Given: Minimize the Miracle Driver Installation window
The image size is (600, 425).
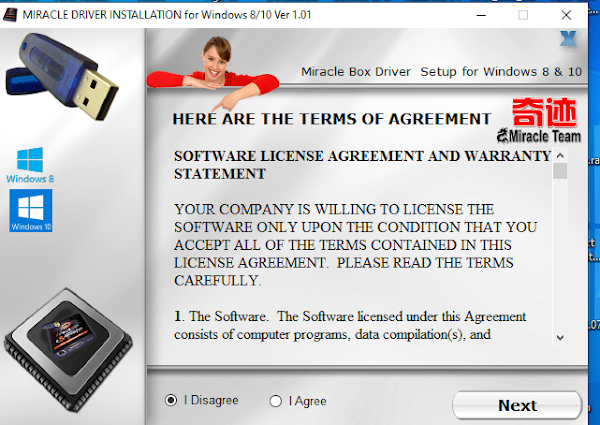Looking at the screenshot, I should click(x=481, y=15).
